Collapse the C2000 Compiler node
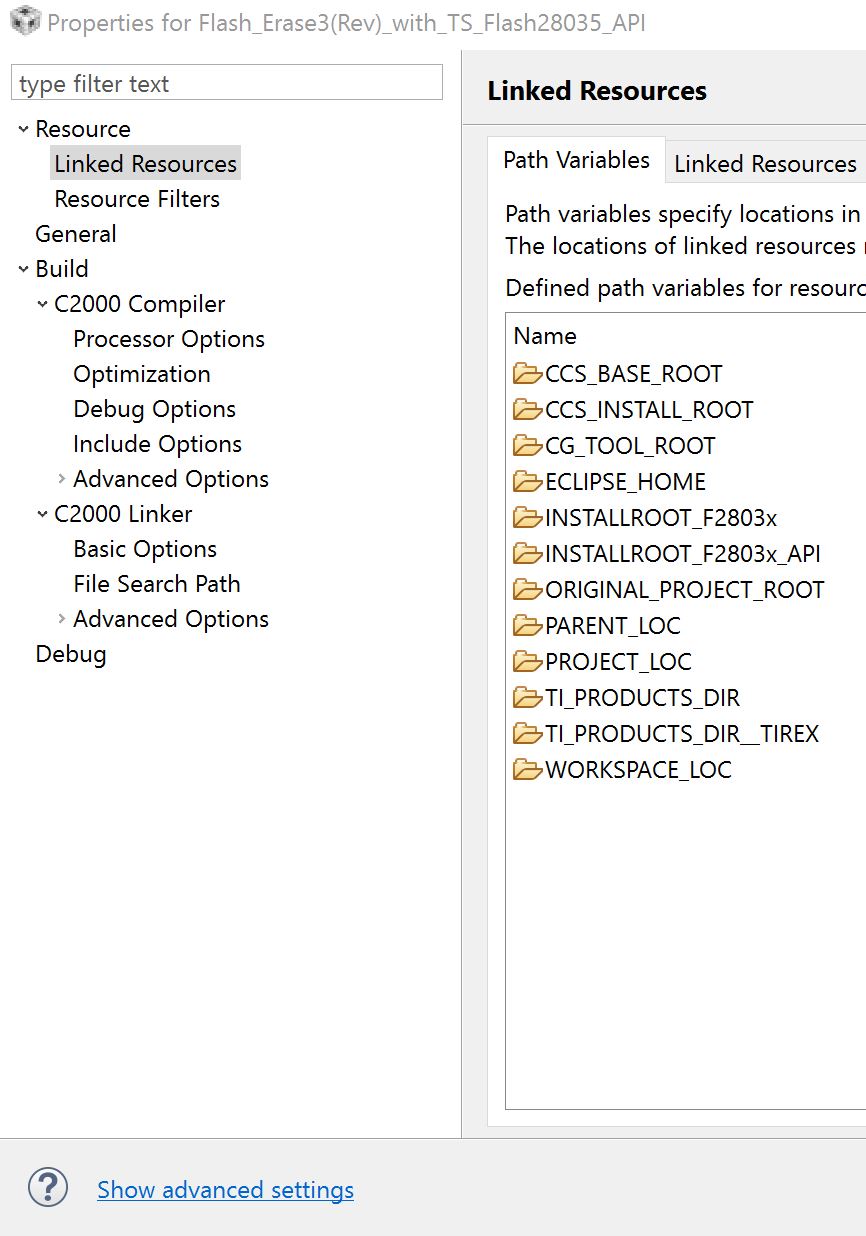 42,304
